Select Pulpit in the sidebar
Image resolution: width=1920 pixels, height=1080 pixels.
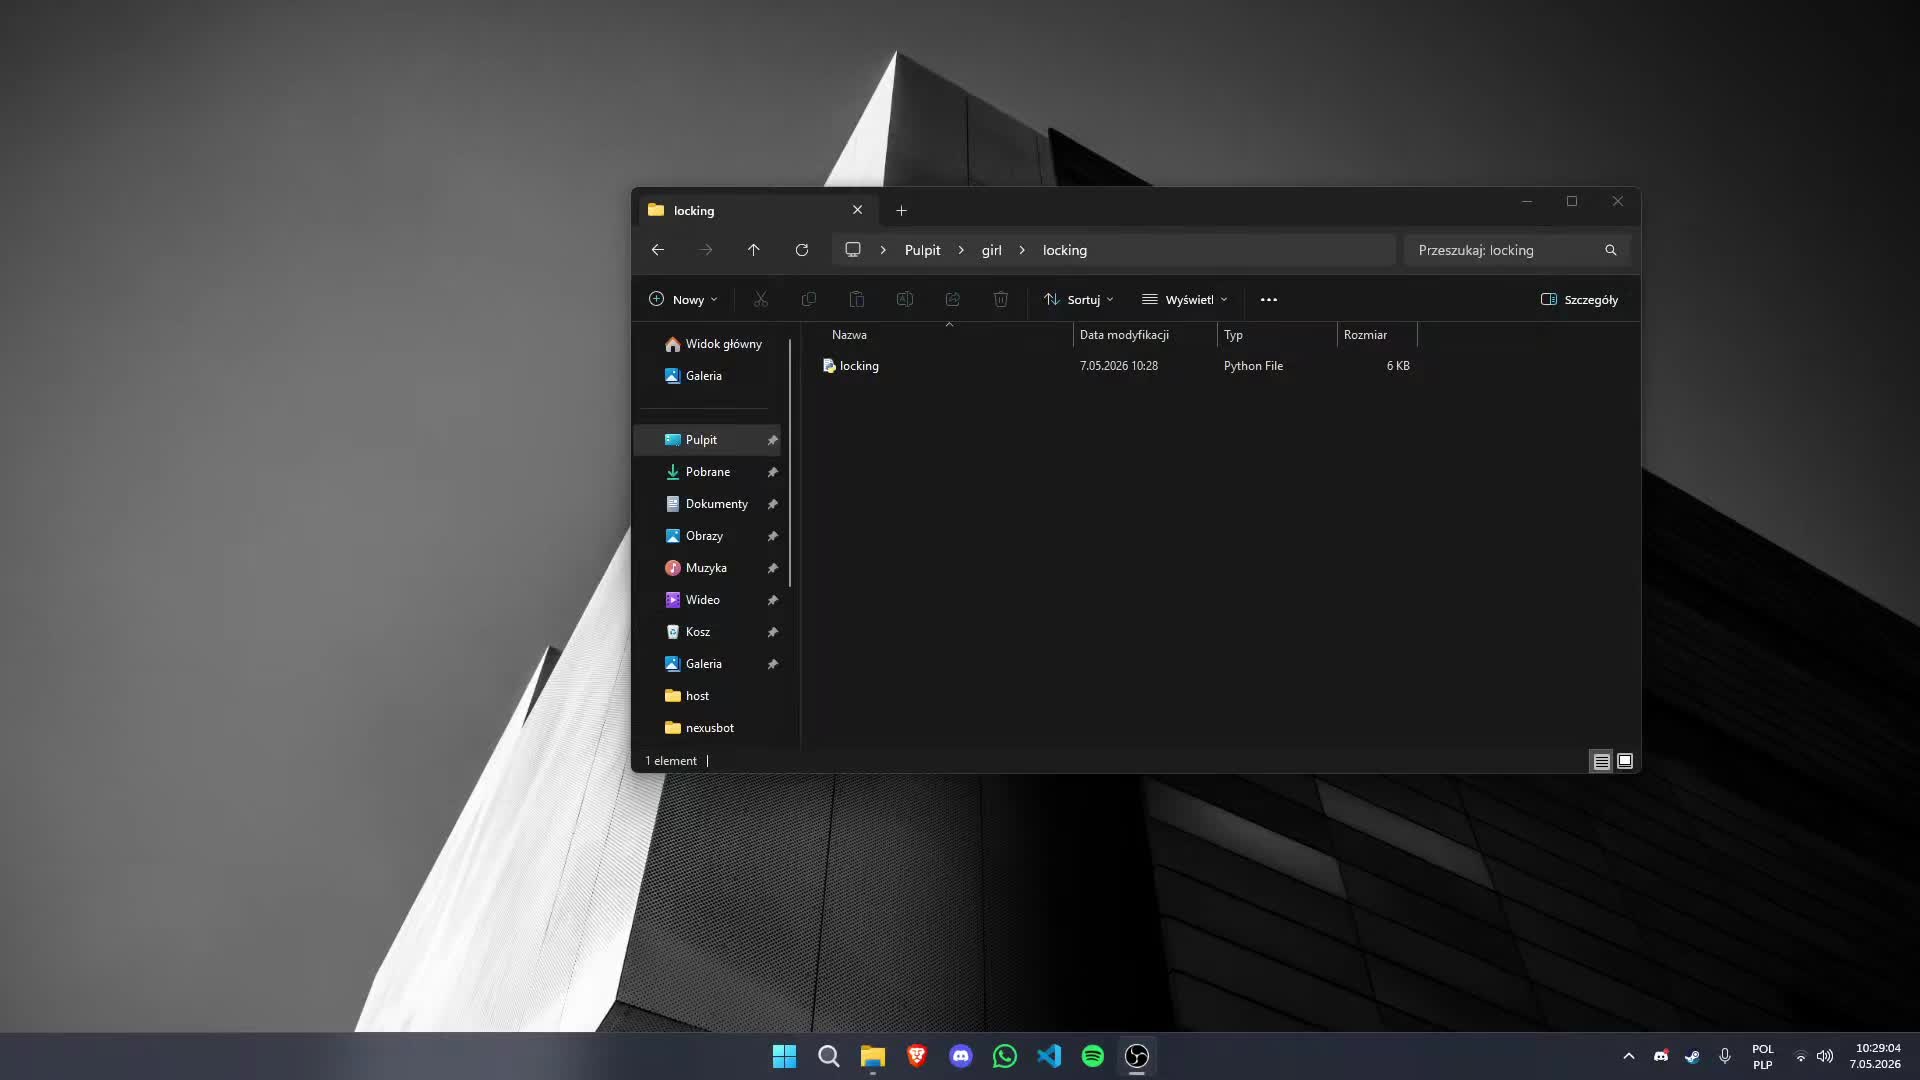pos(708,440)
